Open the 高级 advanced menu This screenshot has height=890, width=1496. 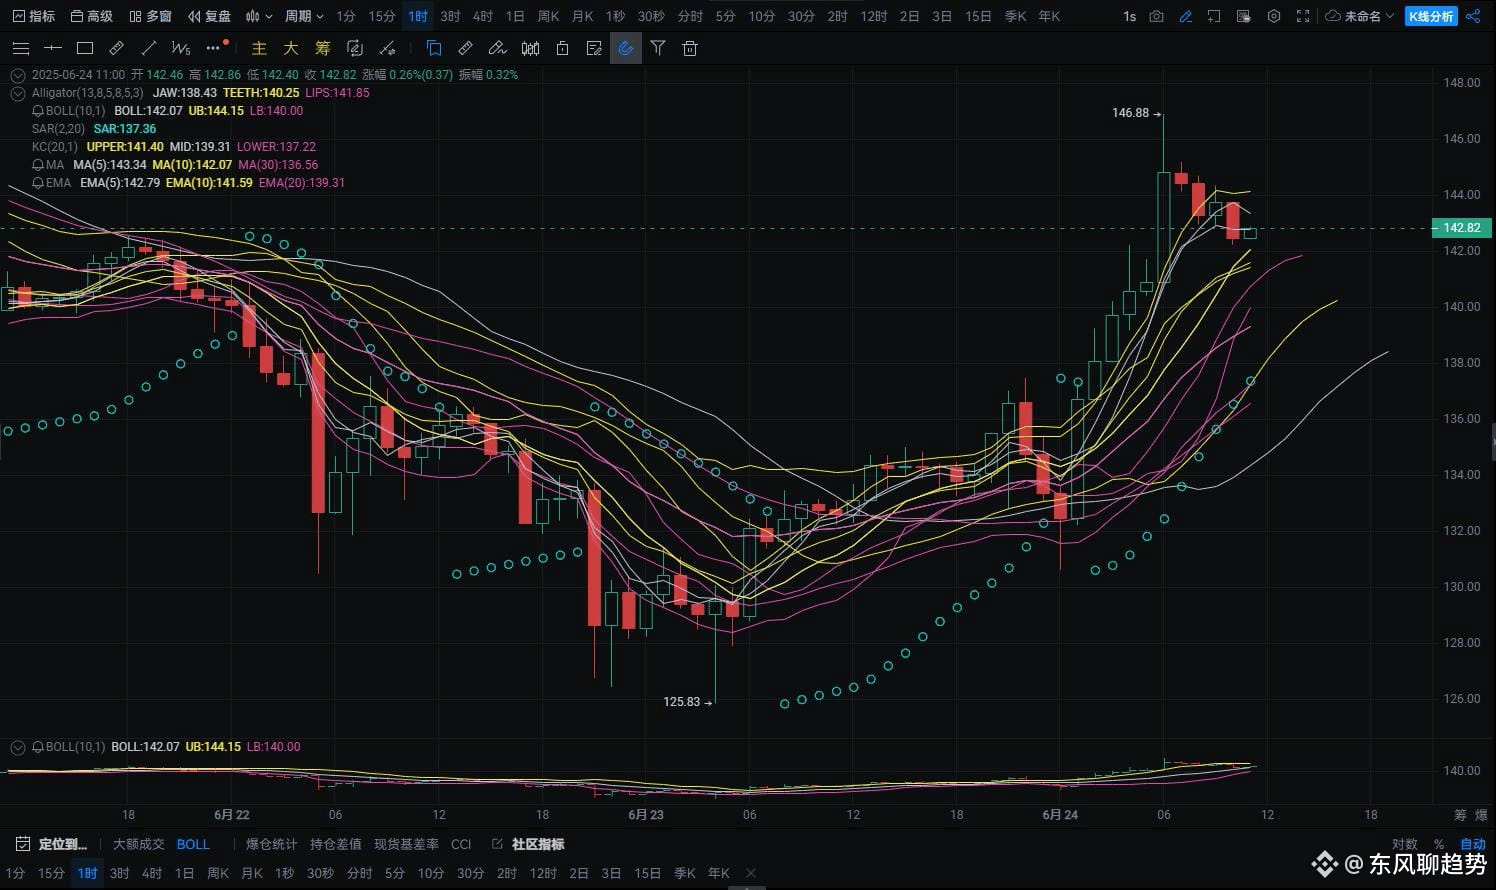click(92, 16)
